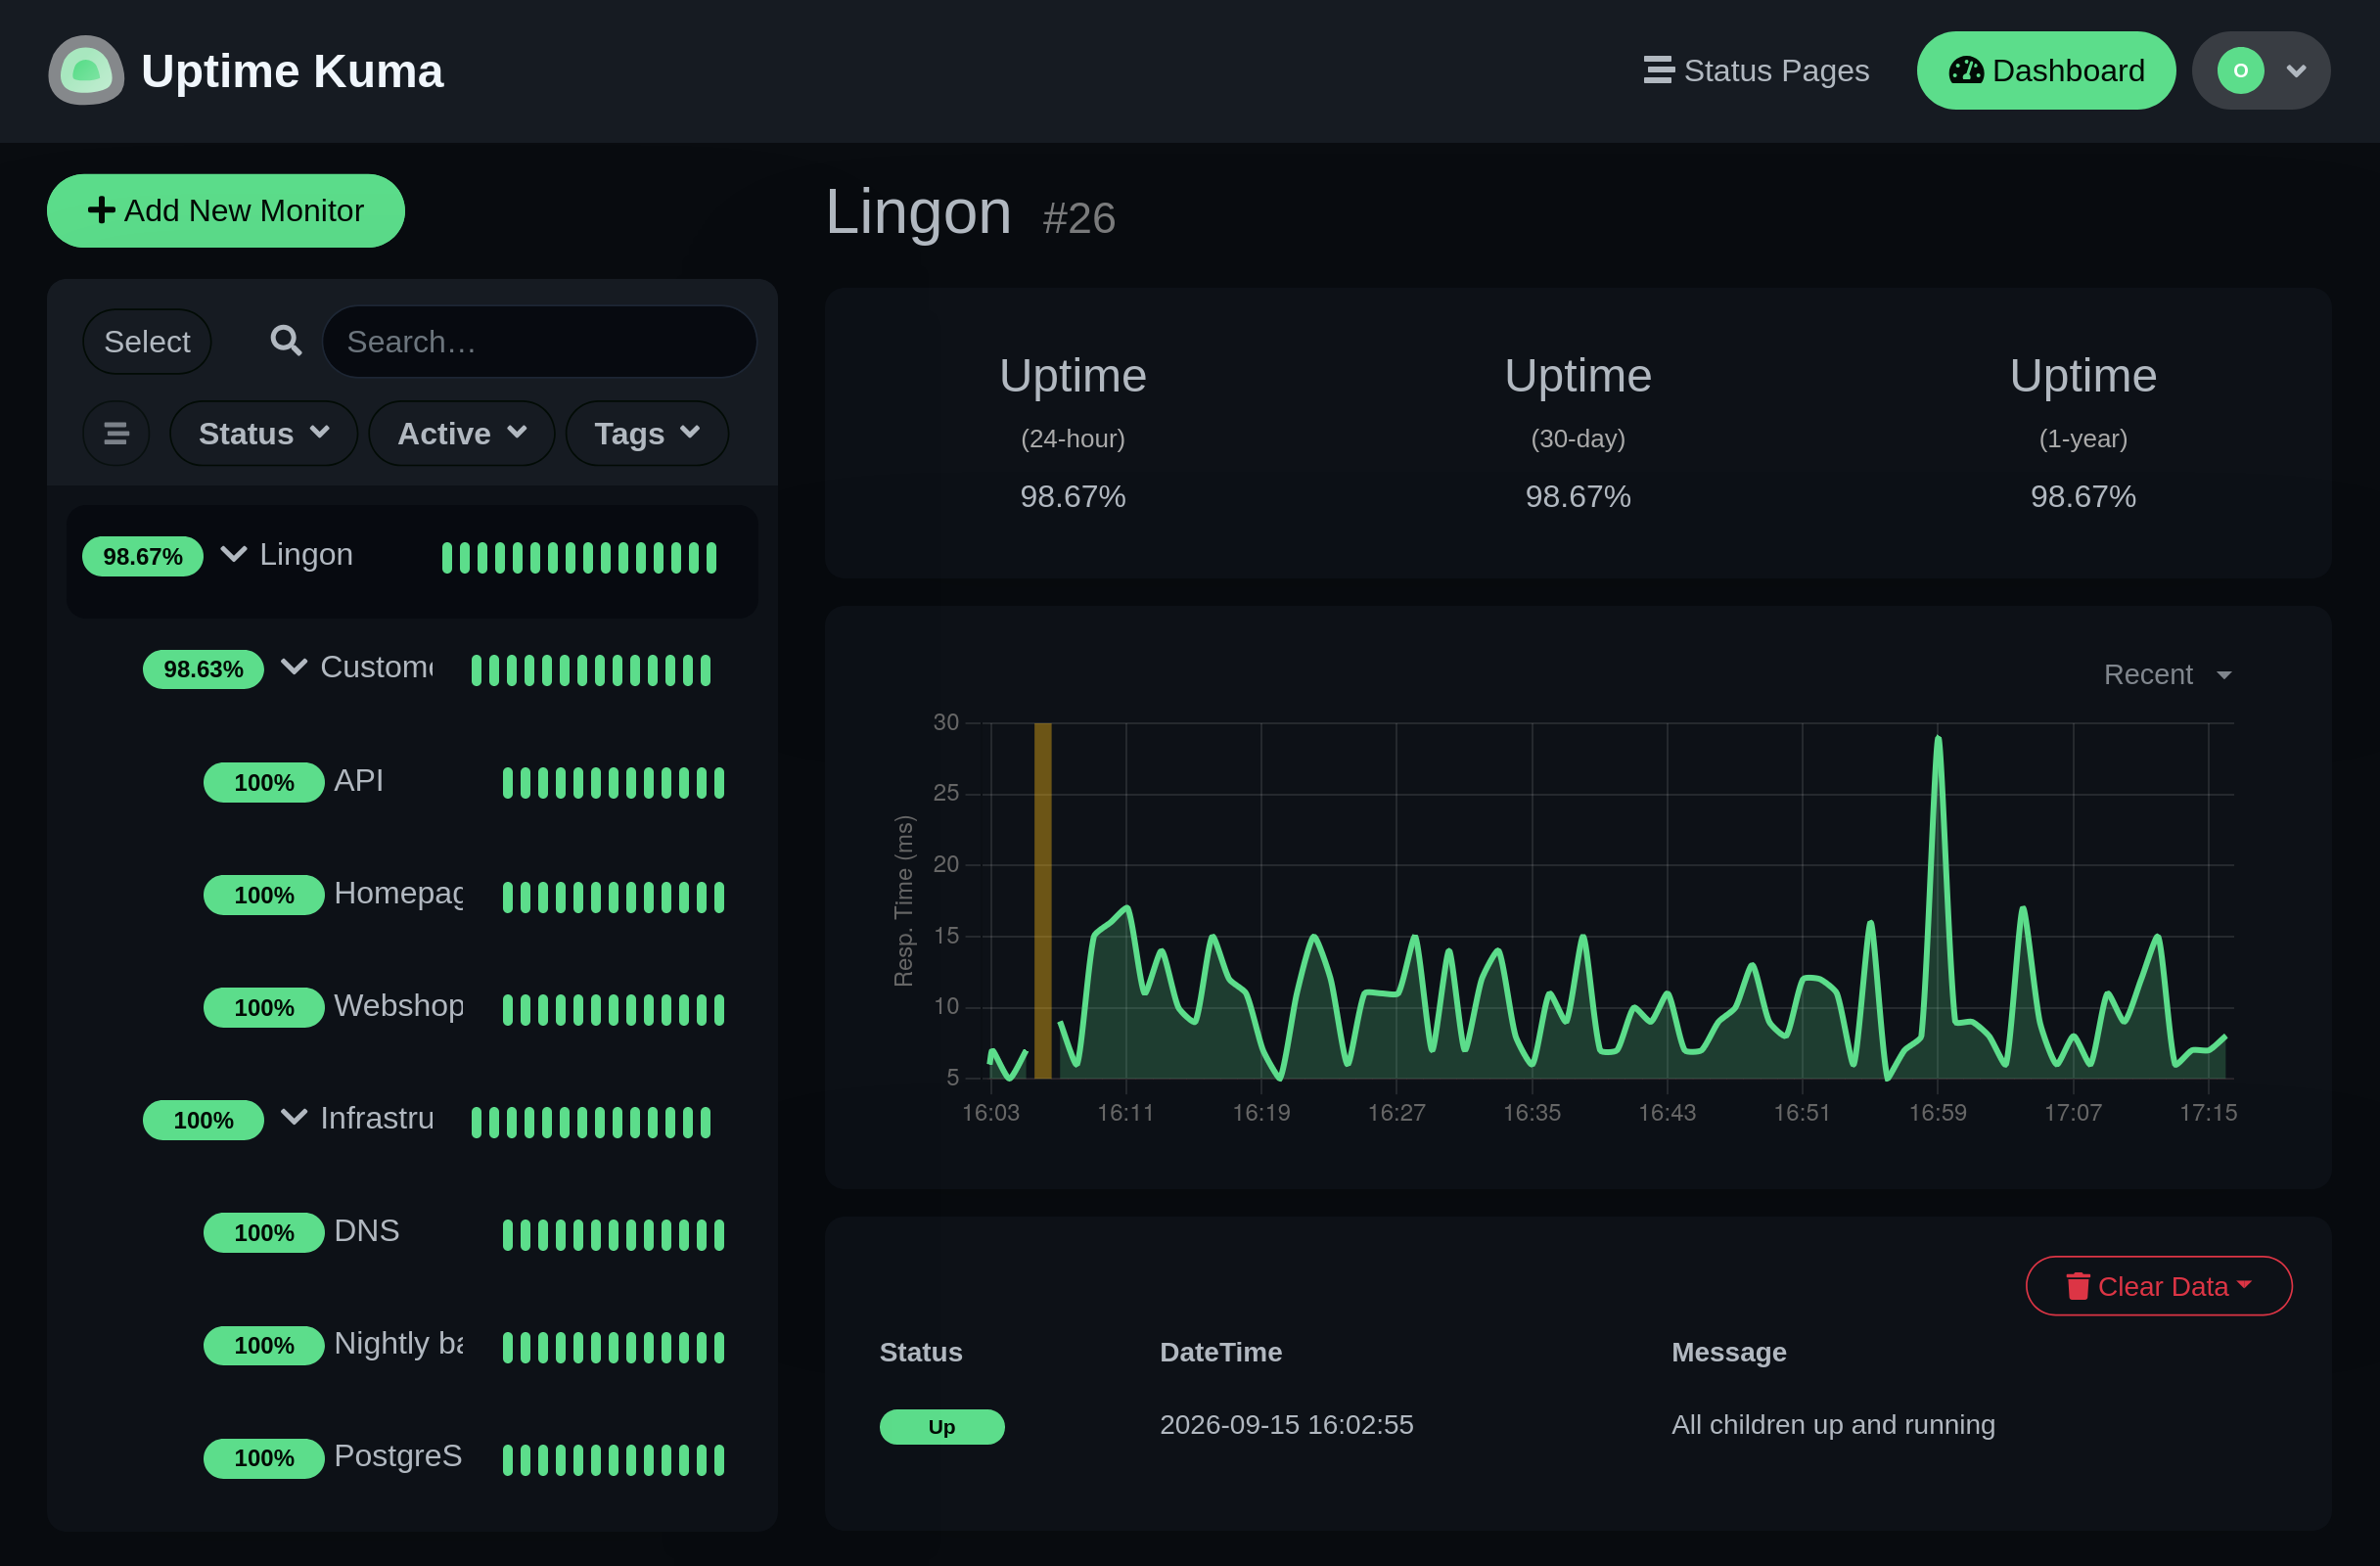The width and height of the screenshot is (2380, 1566).
Task: Click the #26 monitor ID text
Action: (x=1078, y=218)
